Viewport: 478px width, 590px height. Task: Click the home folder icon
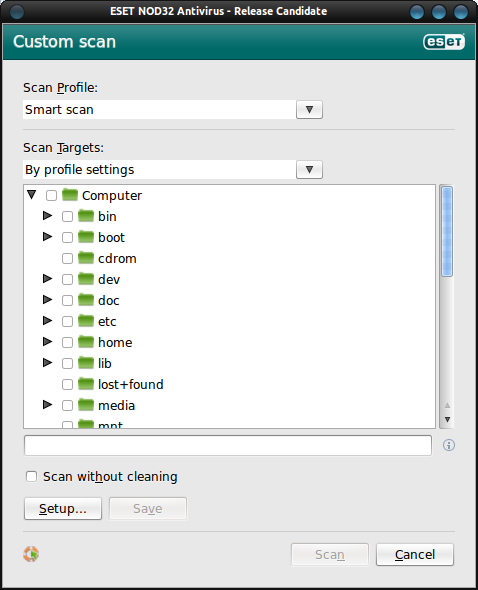(x=86, y=342)
